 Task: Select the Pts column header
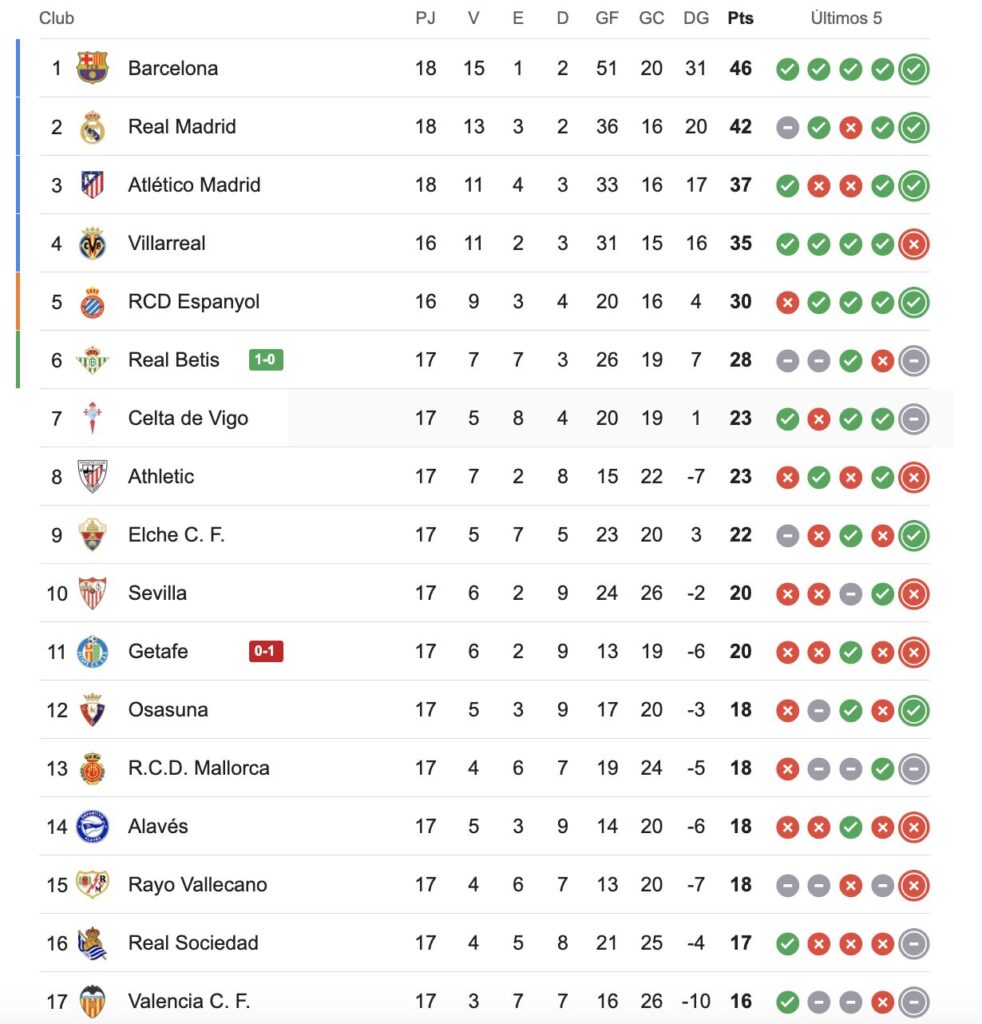click(x=740, y=18)
